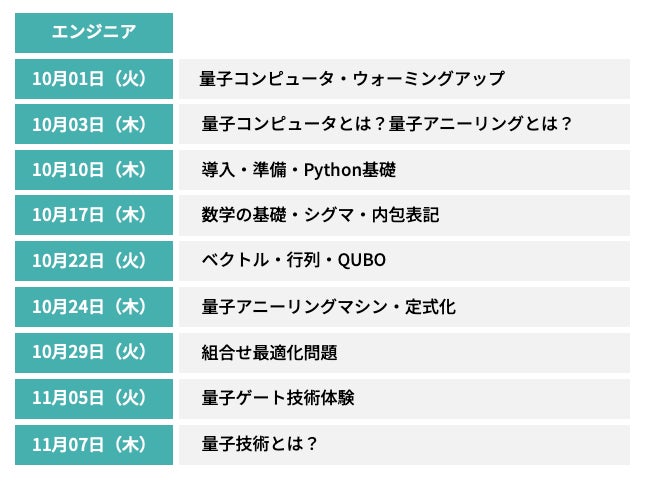Viewport: 650px width, 482px height.
Task: Open ベクトル・行列・QUBO session row
Action: pyautogui.click(x=405, y=261)
